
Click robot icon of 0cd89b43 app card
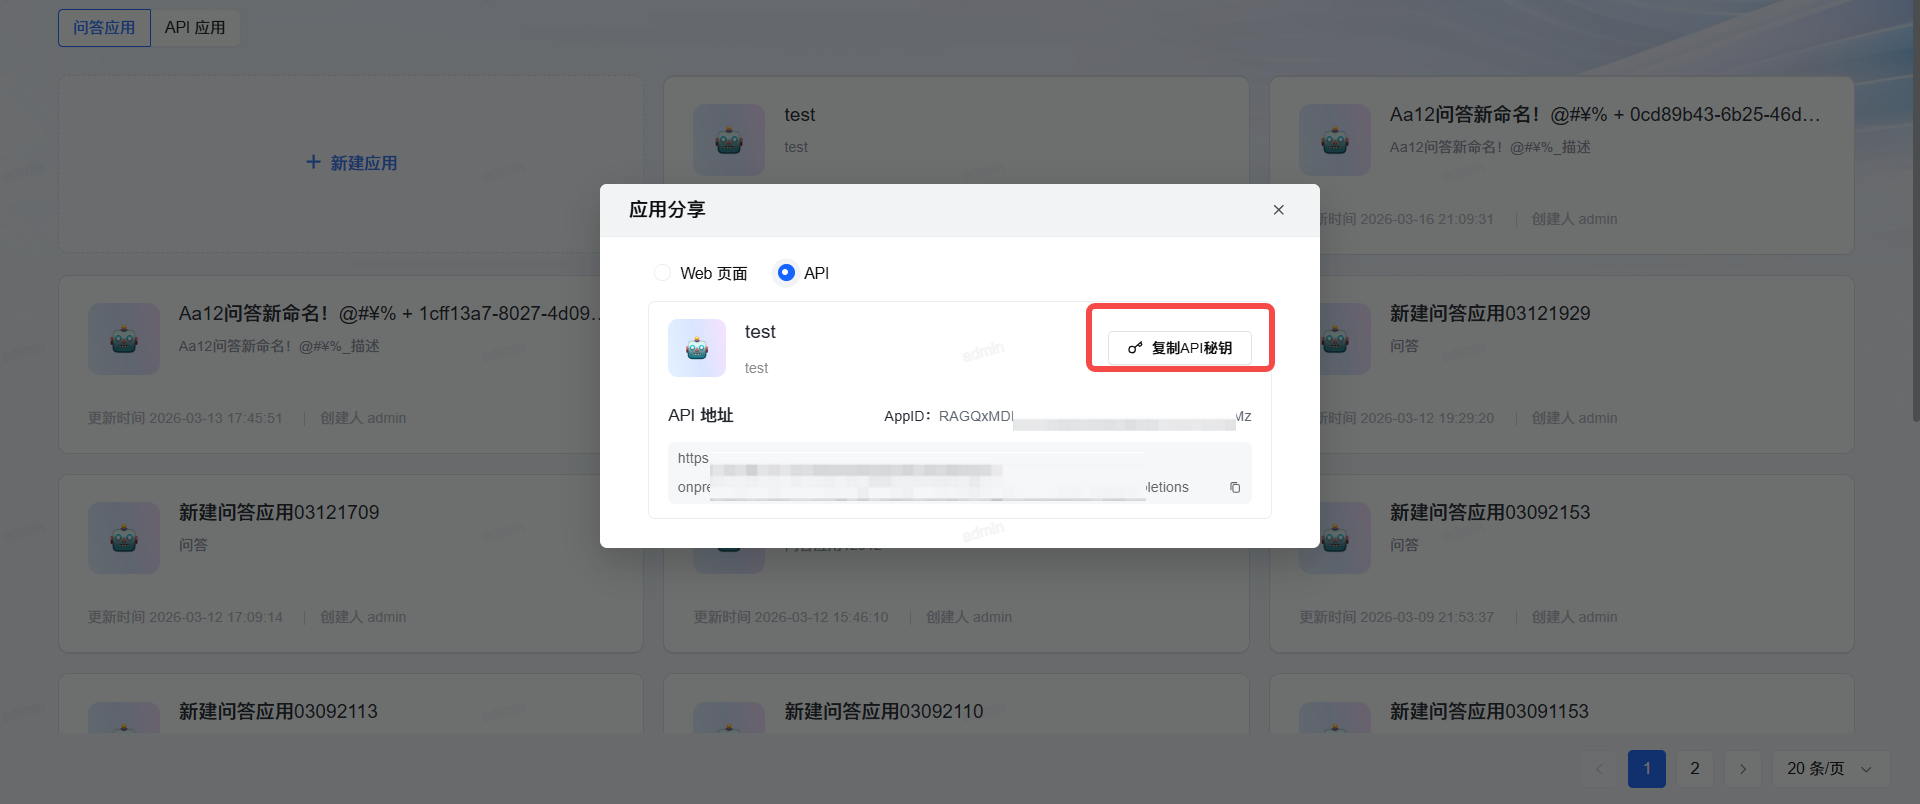(1335, 141)
